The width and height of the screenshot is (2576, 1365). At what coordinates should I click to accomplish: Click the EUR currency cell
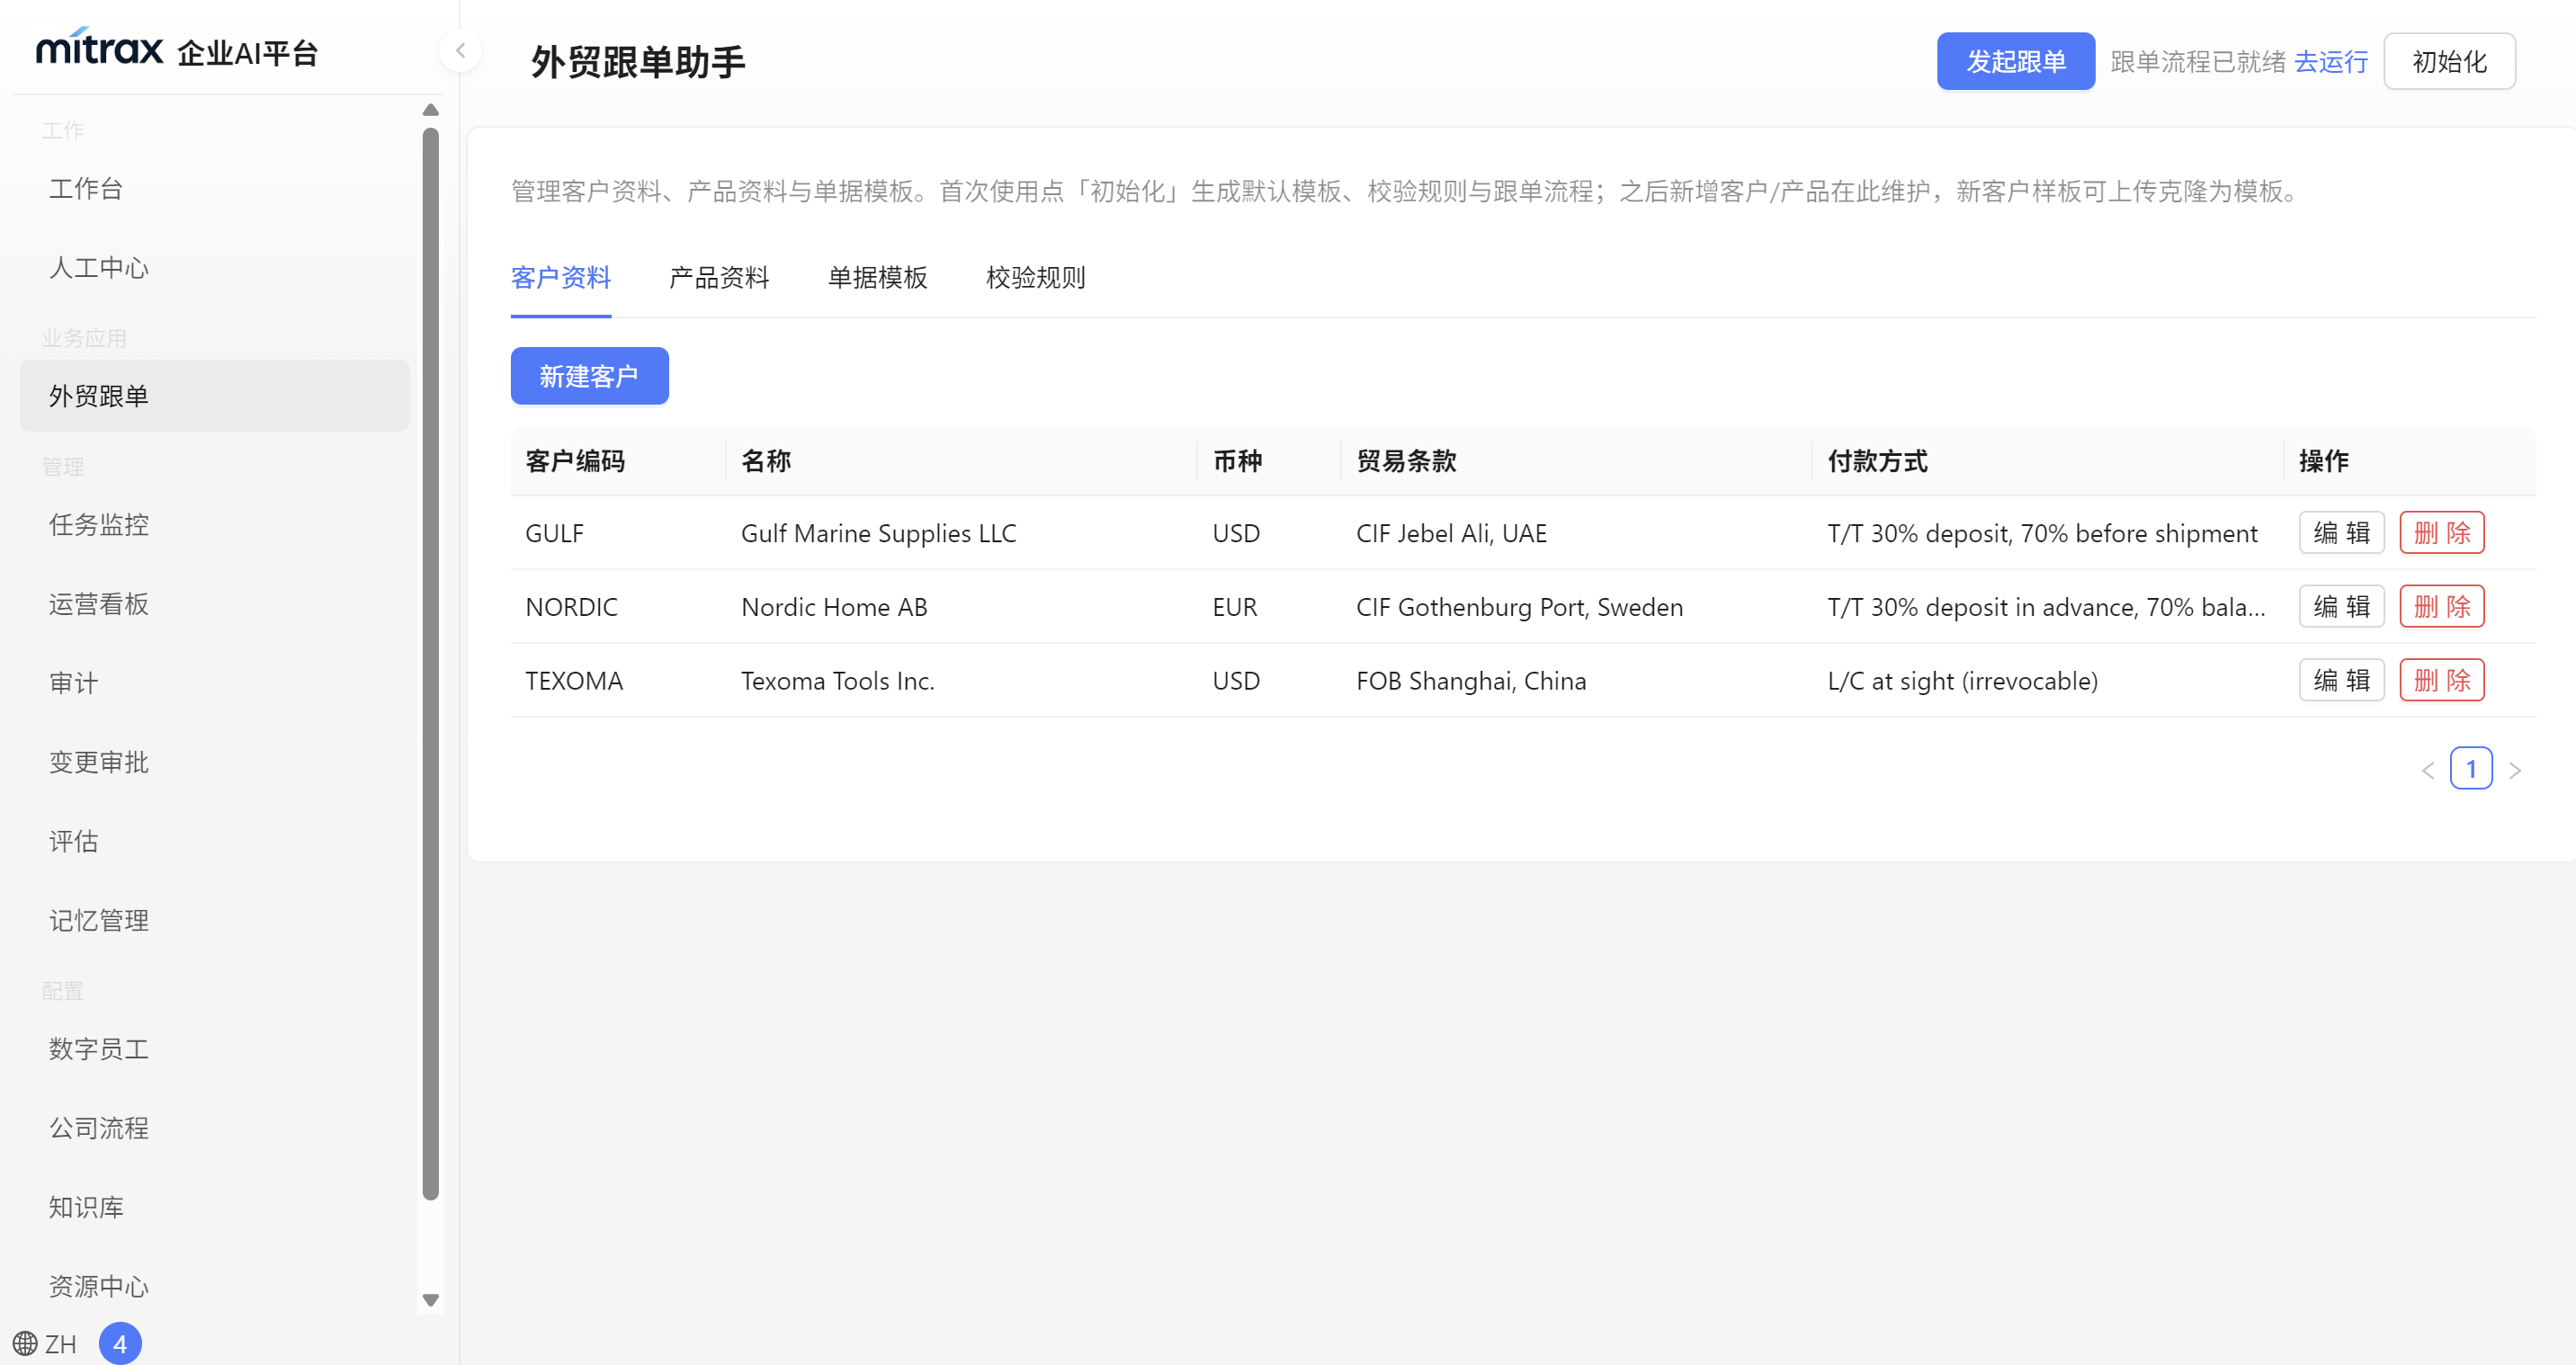(x=1234, y=607)
